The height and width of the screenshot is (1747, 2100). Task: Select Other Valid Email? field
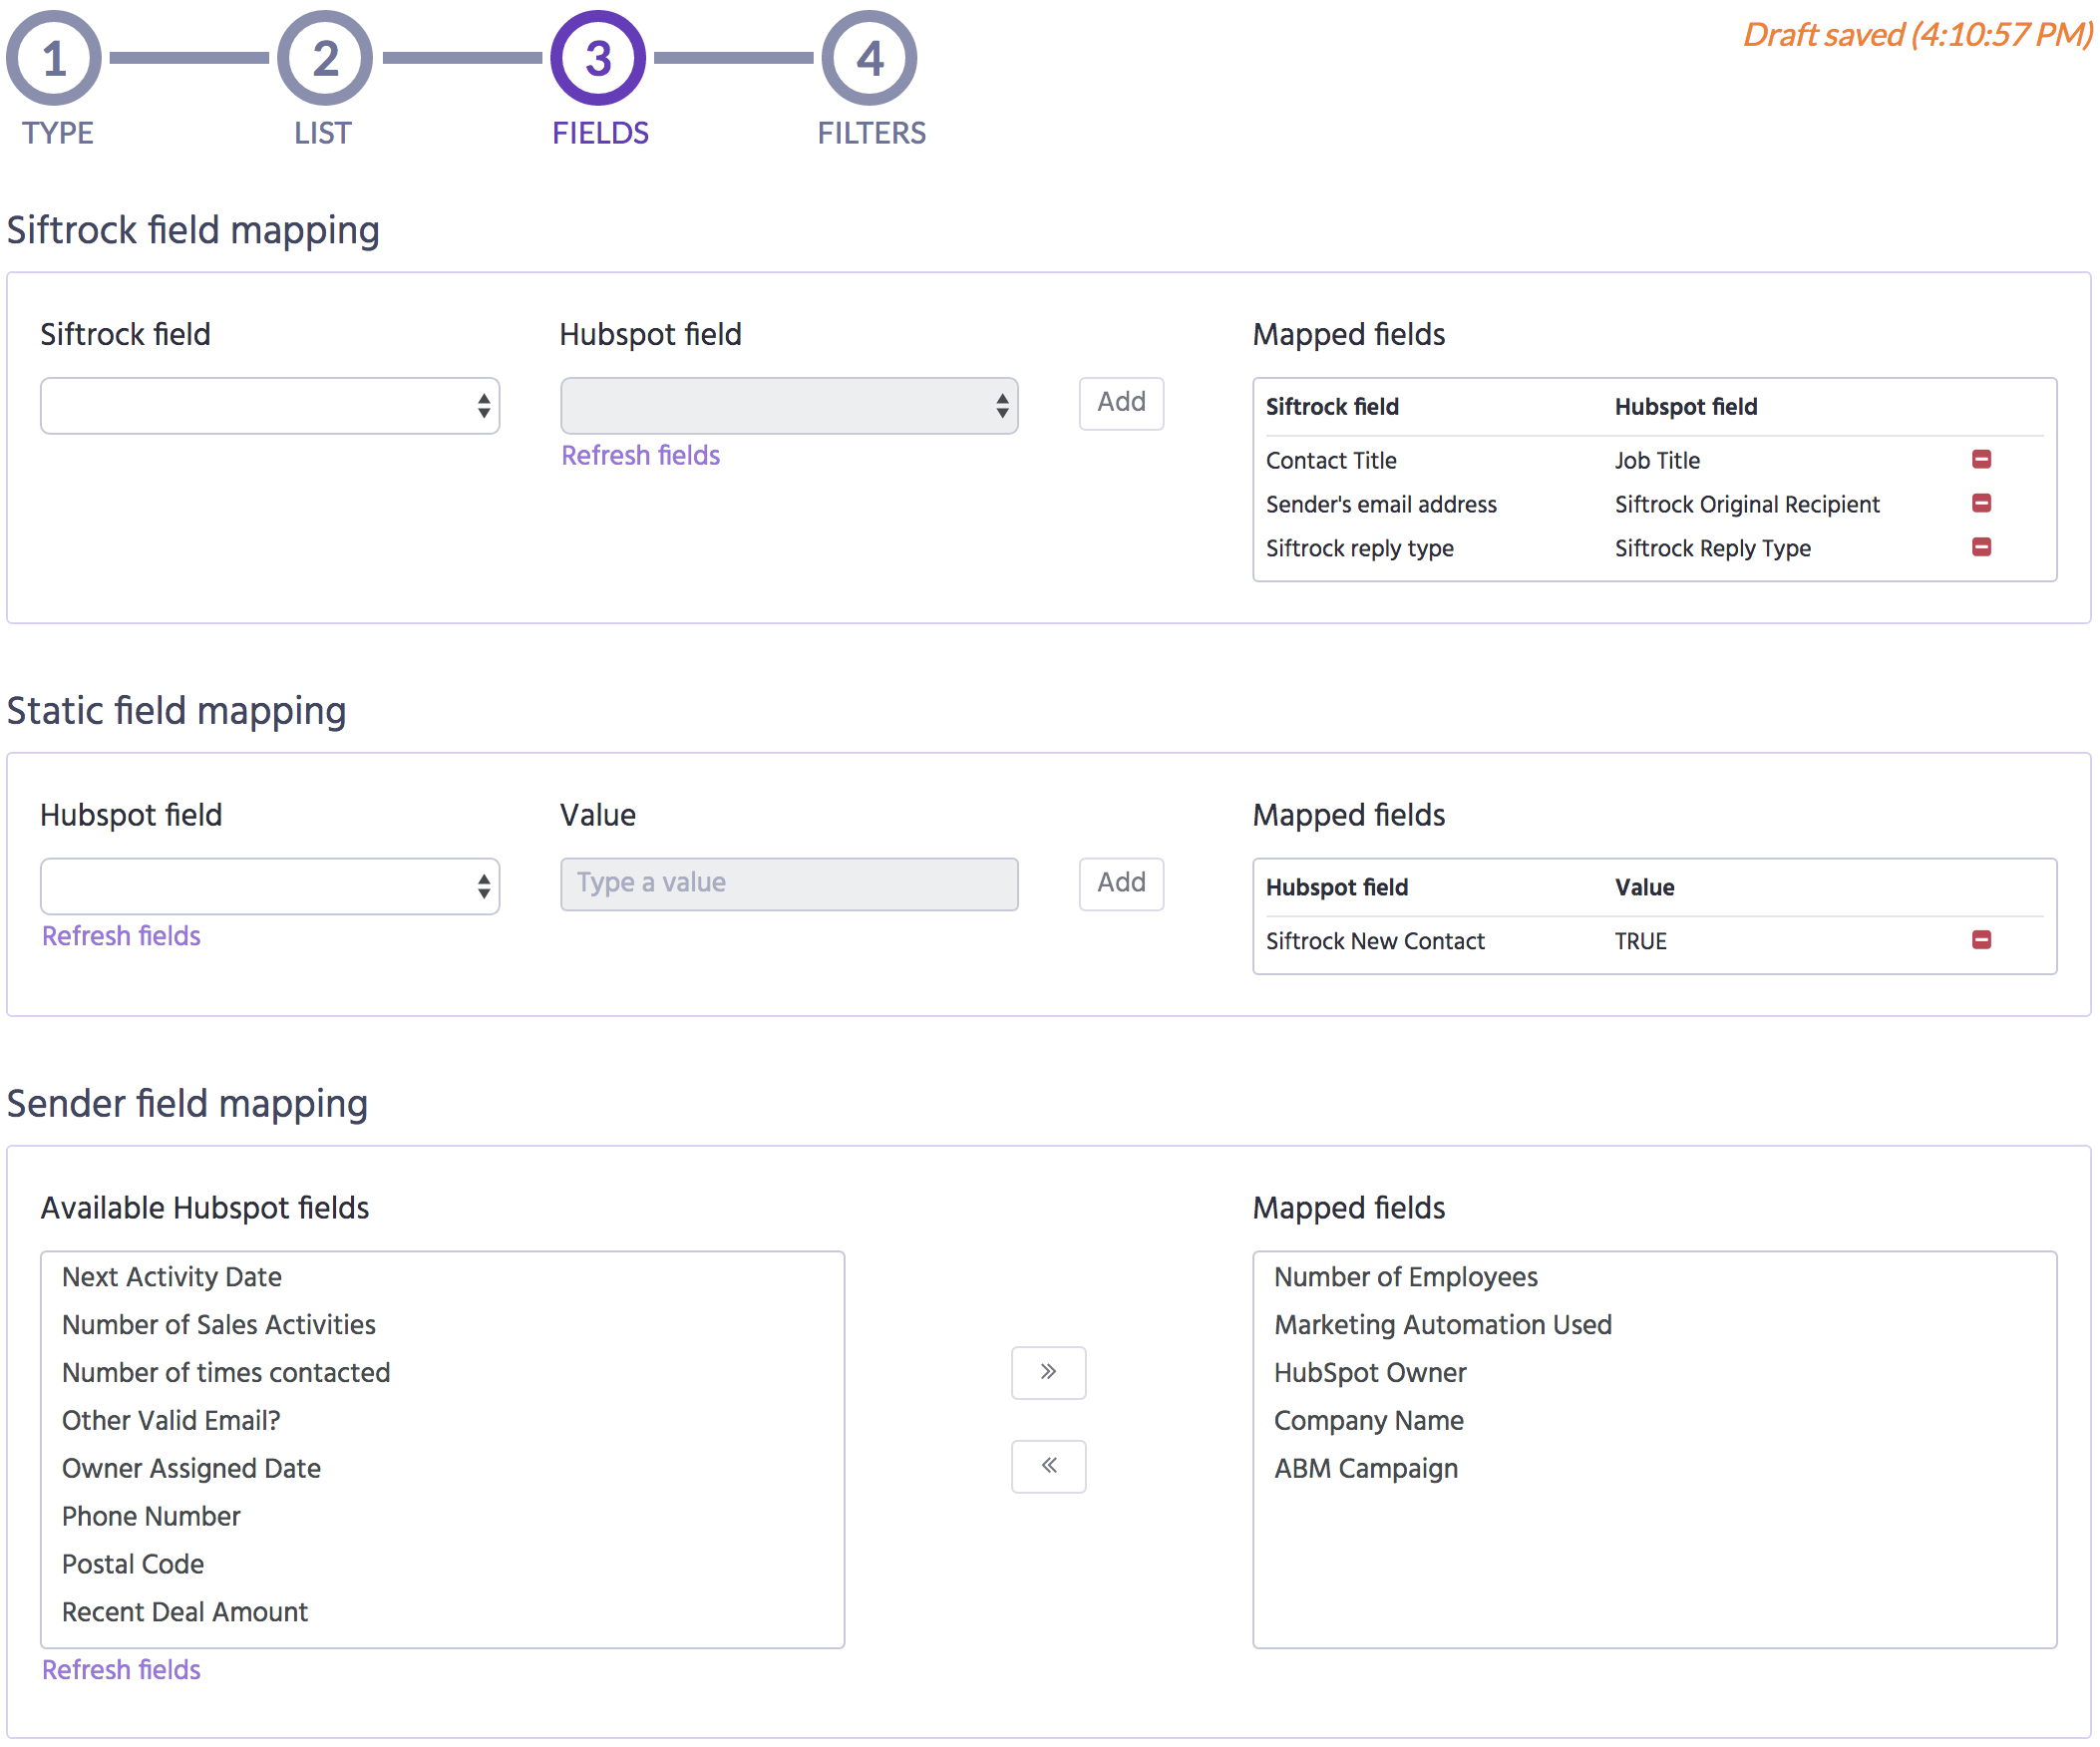tap(442, 1421)
